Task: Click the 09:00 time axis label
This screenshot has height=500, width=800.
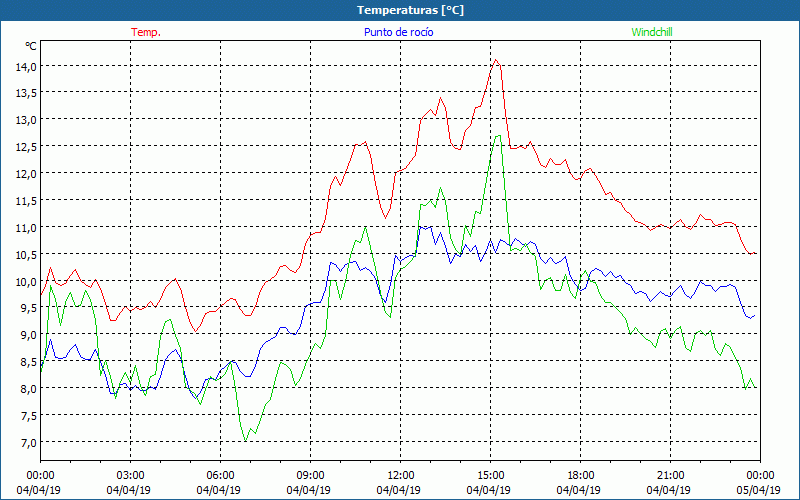Action: (x=310, y=476)
